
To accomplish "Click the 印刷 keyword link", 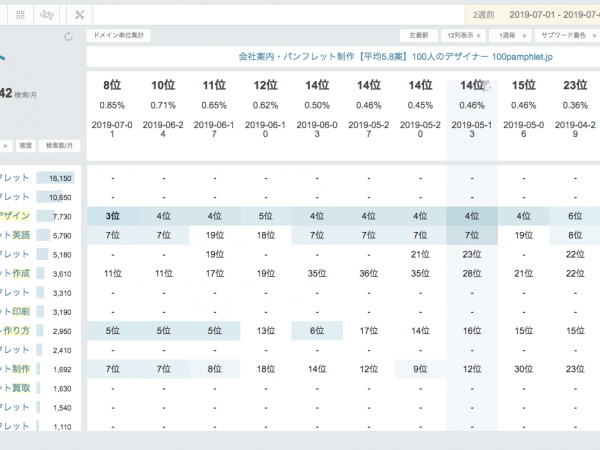I will pos(21,312).
